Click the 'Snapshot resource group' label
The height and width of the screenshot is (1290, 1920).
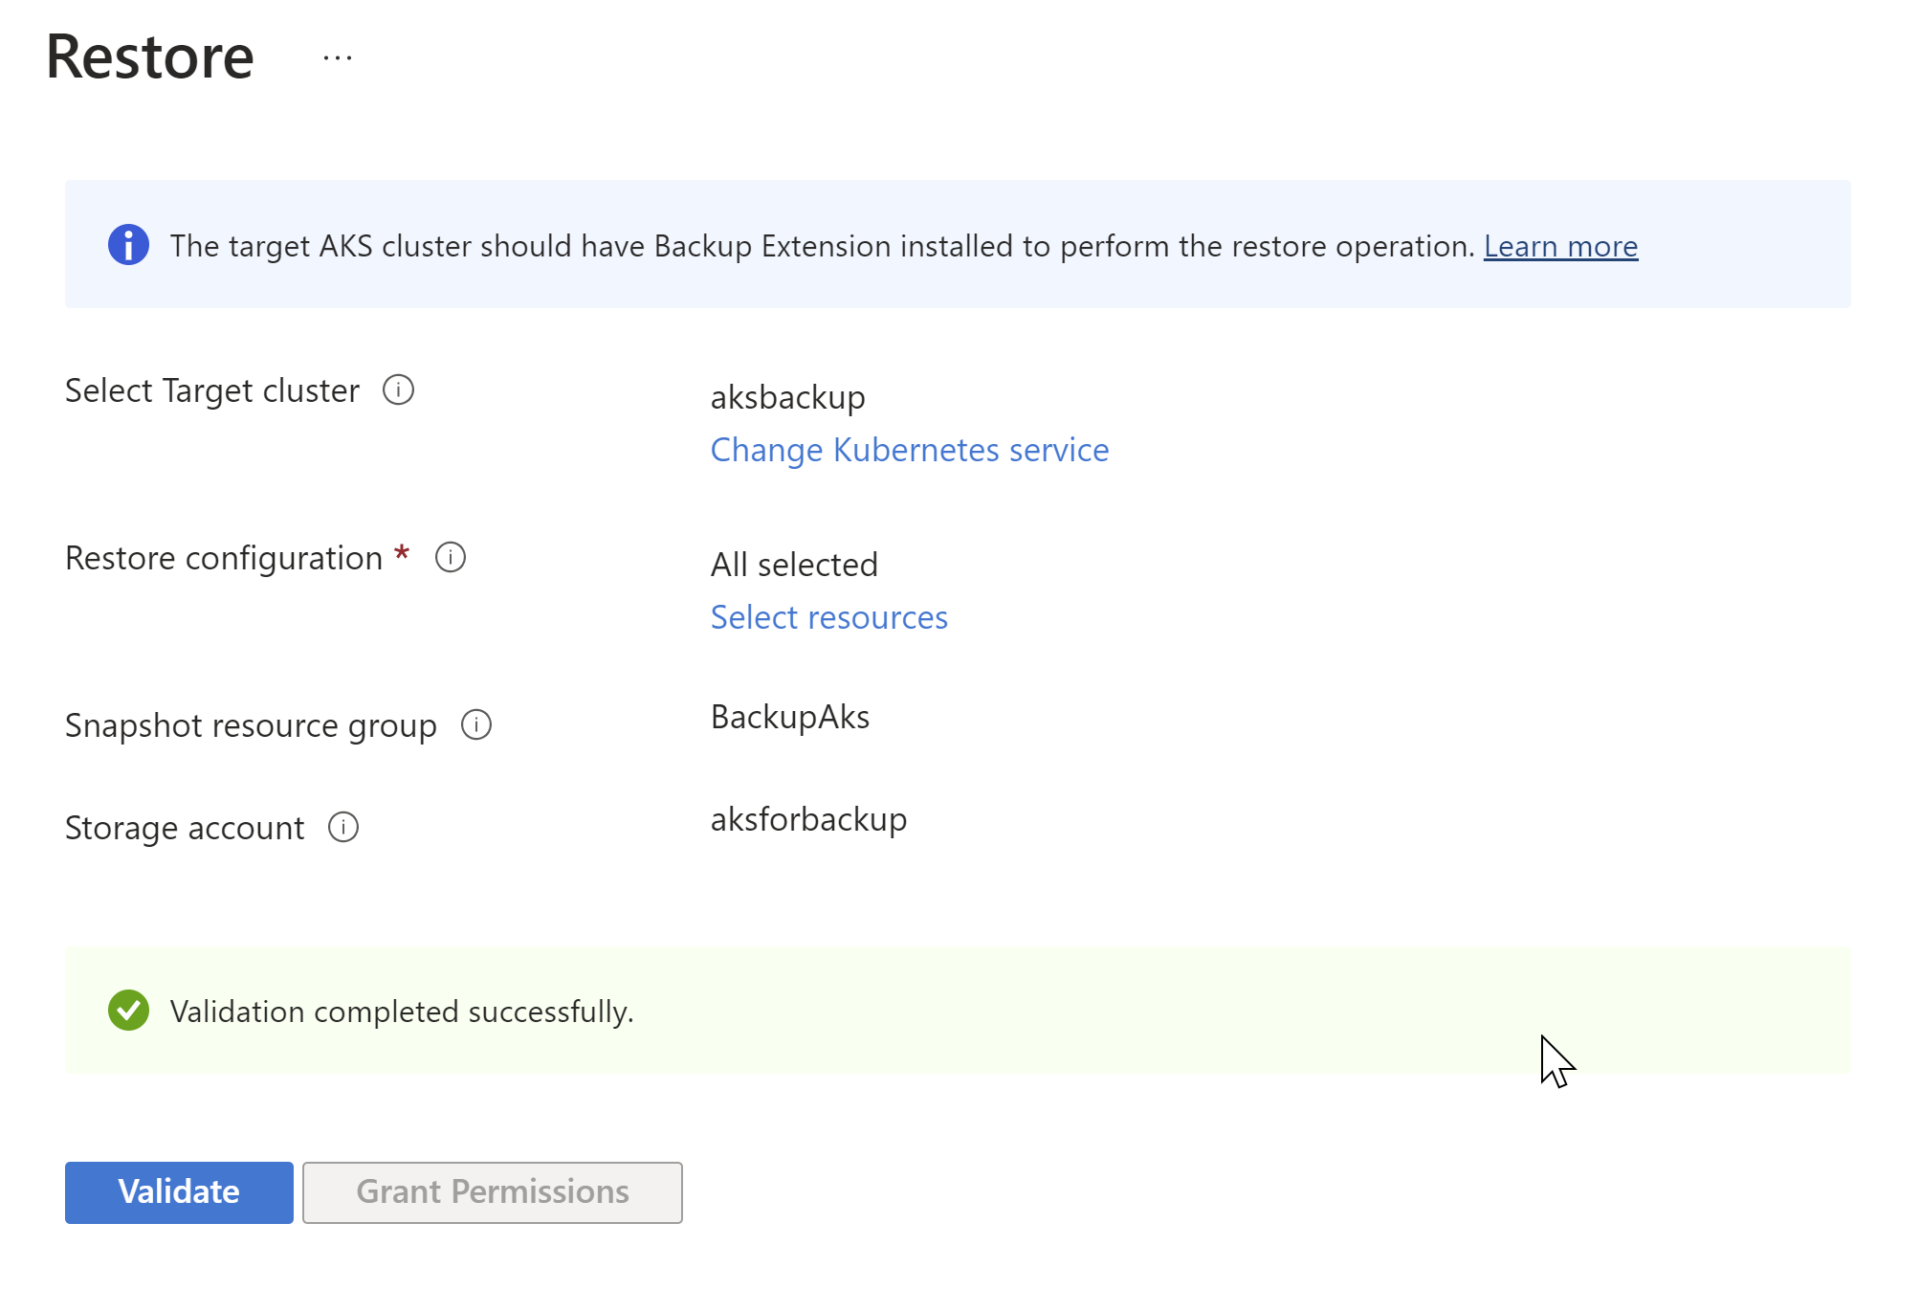click(250, 725)
